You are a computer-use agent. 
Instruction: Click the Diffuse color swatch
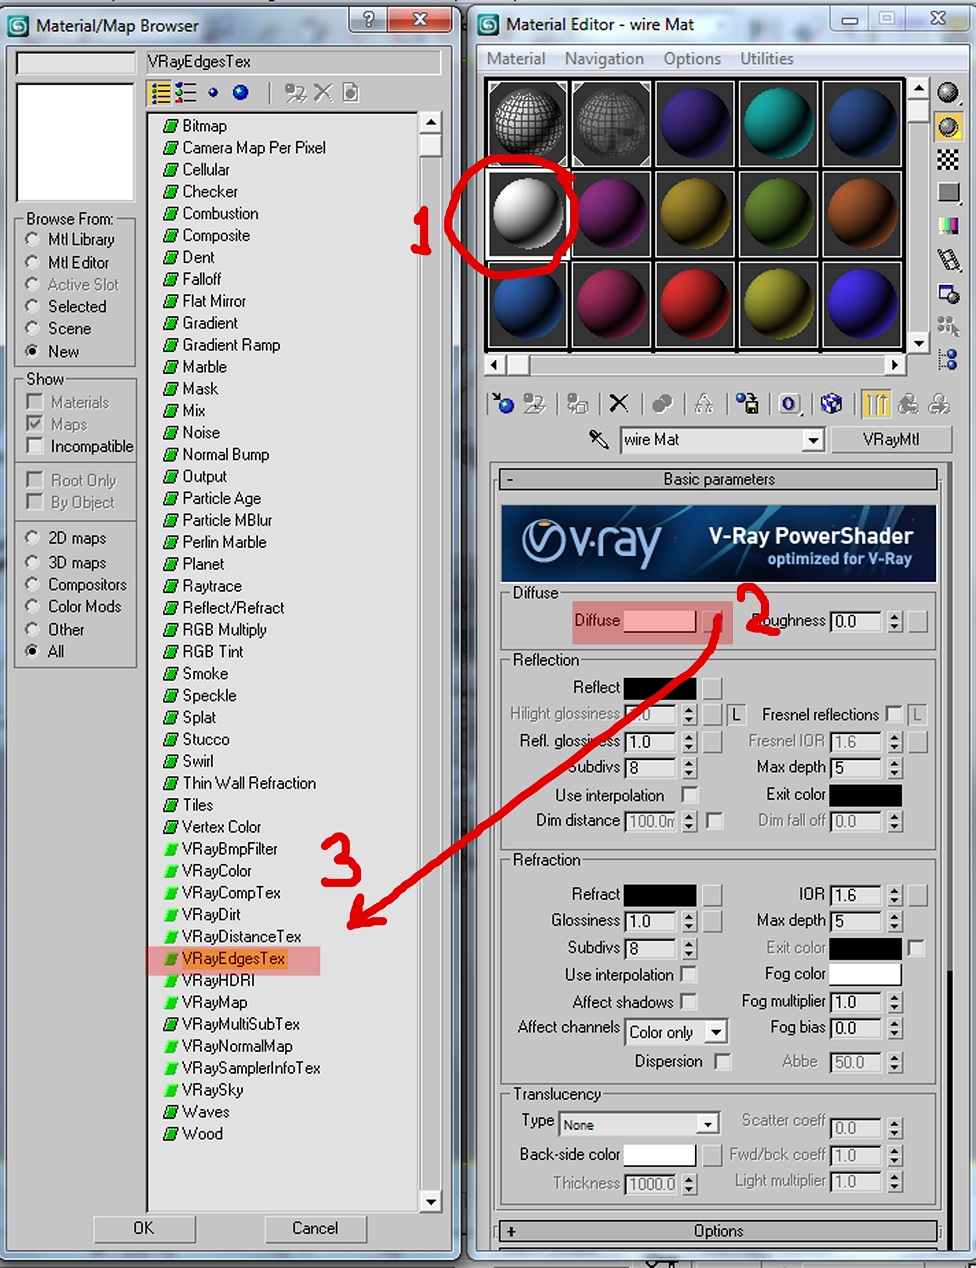[662, 621]
